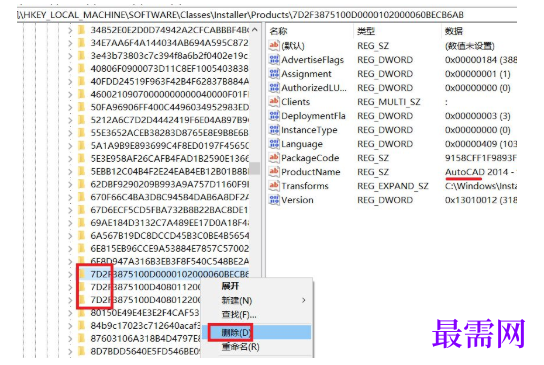Click the Language DWORD value icon
544x365 pixels.
[x=274, y=144]
